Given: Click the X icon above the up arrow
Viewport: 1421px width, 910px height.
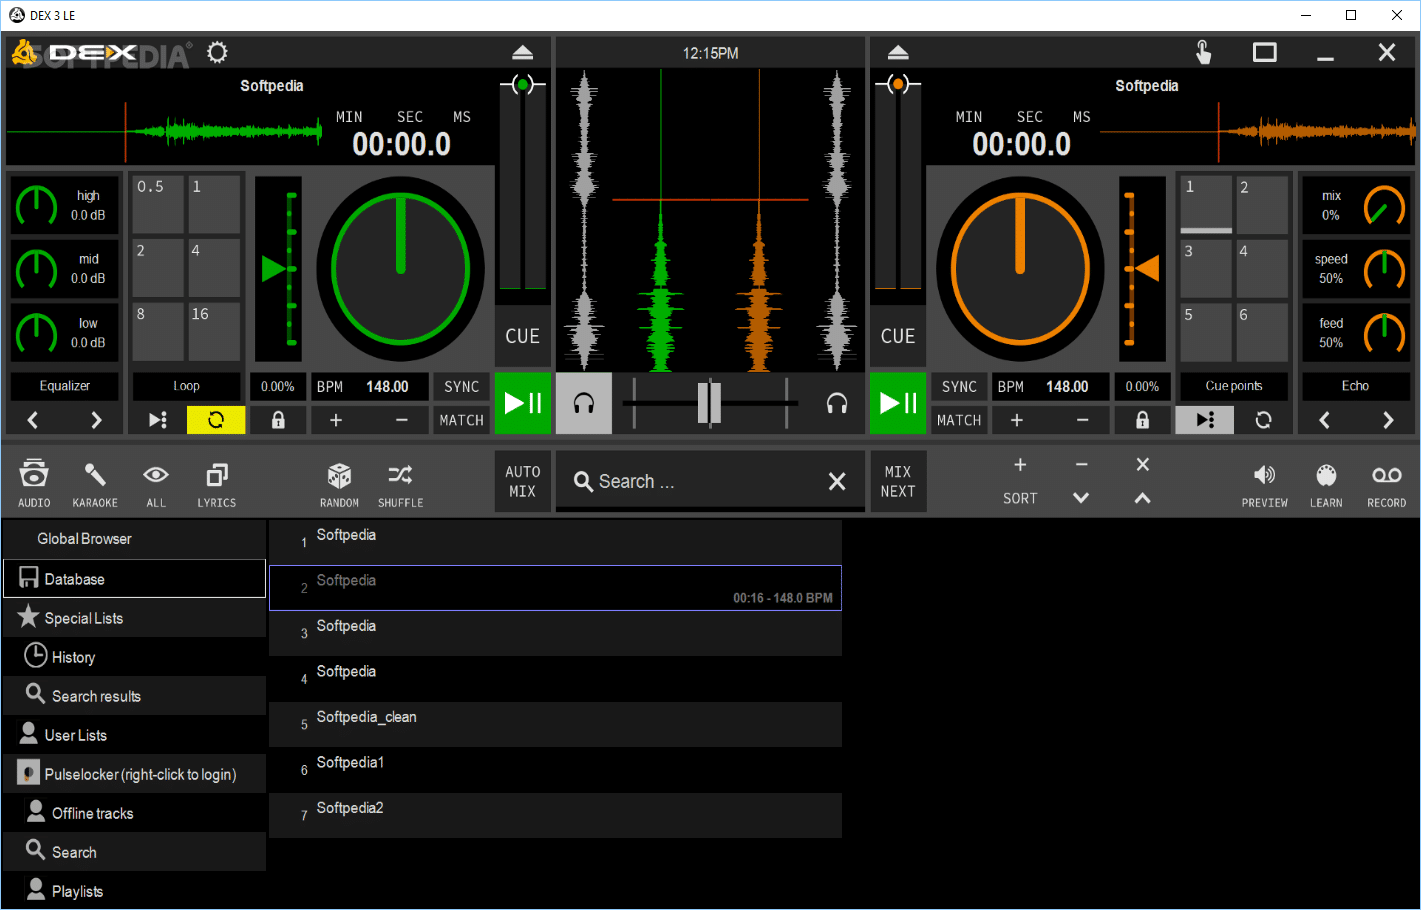Looking at the screenshot, I should coord(1143,464).
